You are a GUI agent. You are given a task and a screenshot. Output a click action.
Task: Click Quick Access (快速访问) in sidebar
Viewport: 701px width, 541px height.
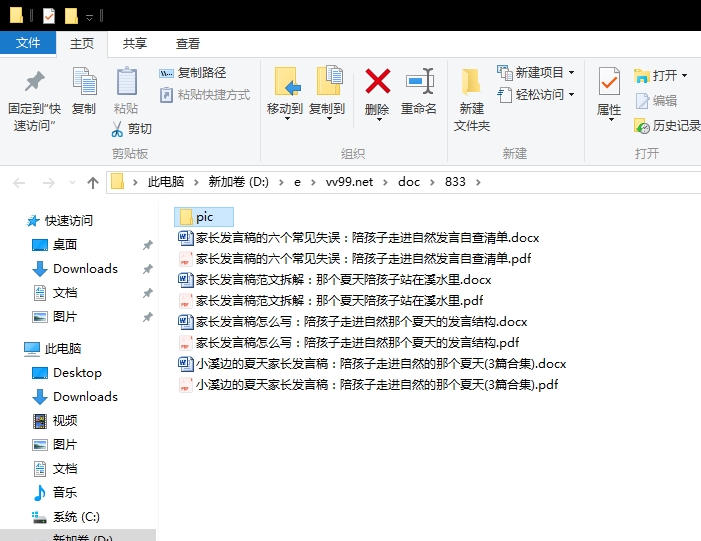pyautogui.click(x=59, y=220)
